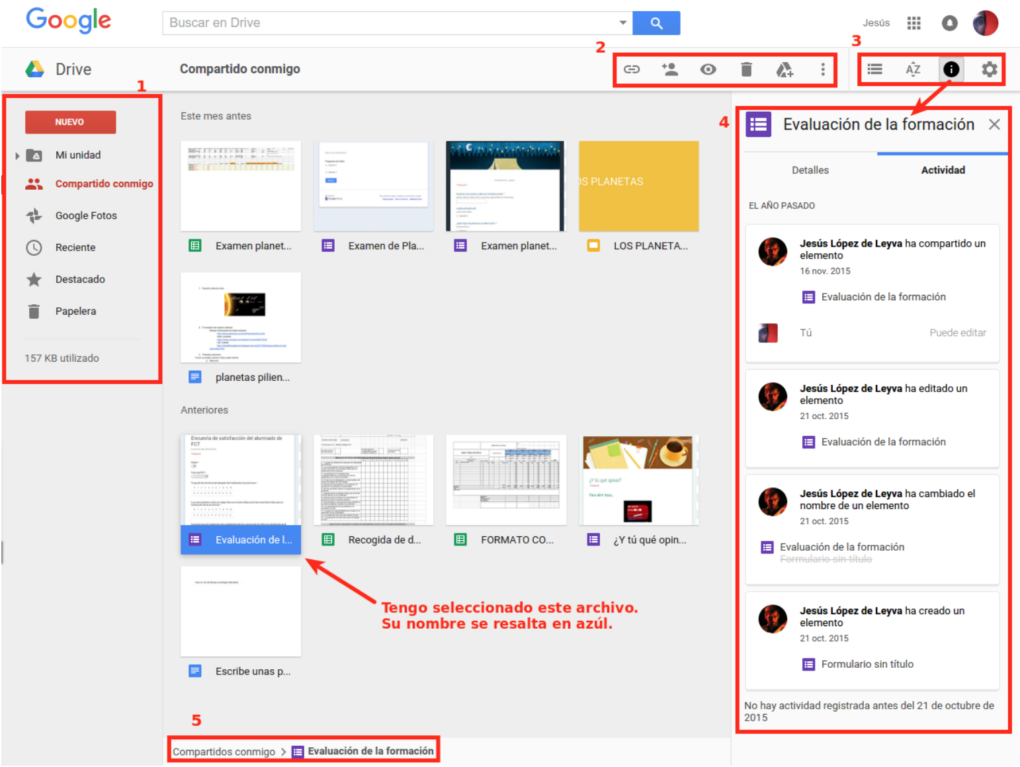
Task: Sort files with the A-Z icon
Action: [913, 69]
